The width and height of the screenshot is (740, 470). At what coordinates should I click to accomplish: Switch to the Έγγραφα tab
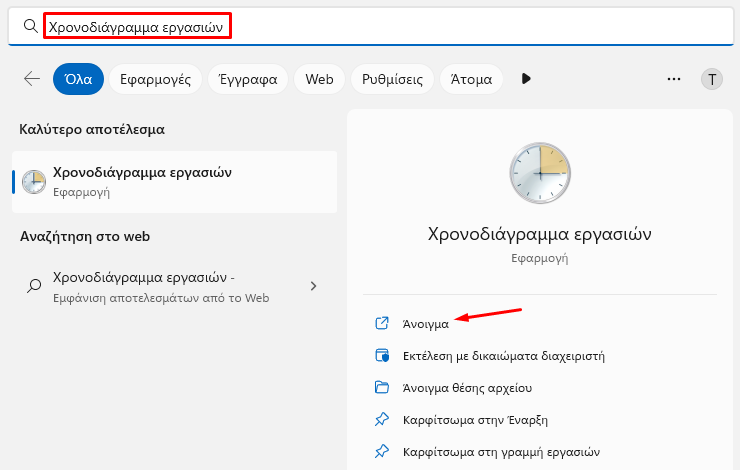pos(248,79)
